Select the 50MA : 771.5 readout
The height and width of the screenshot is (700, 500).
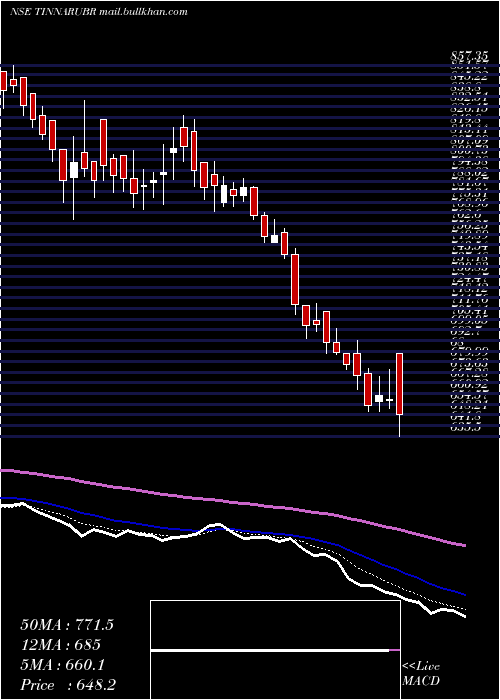pos(67,625)
